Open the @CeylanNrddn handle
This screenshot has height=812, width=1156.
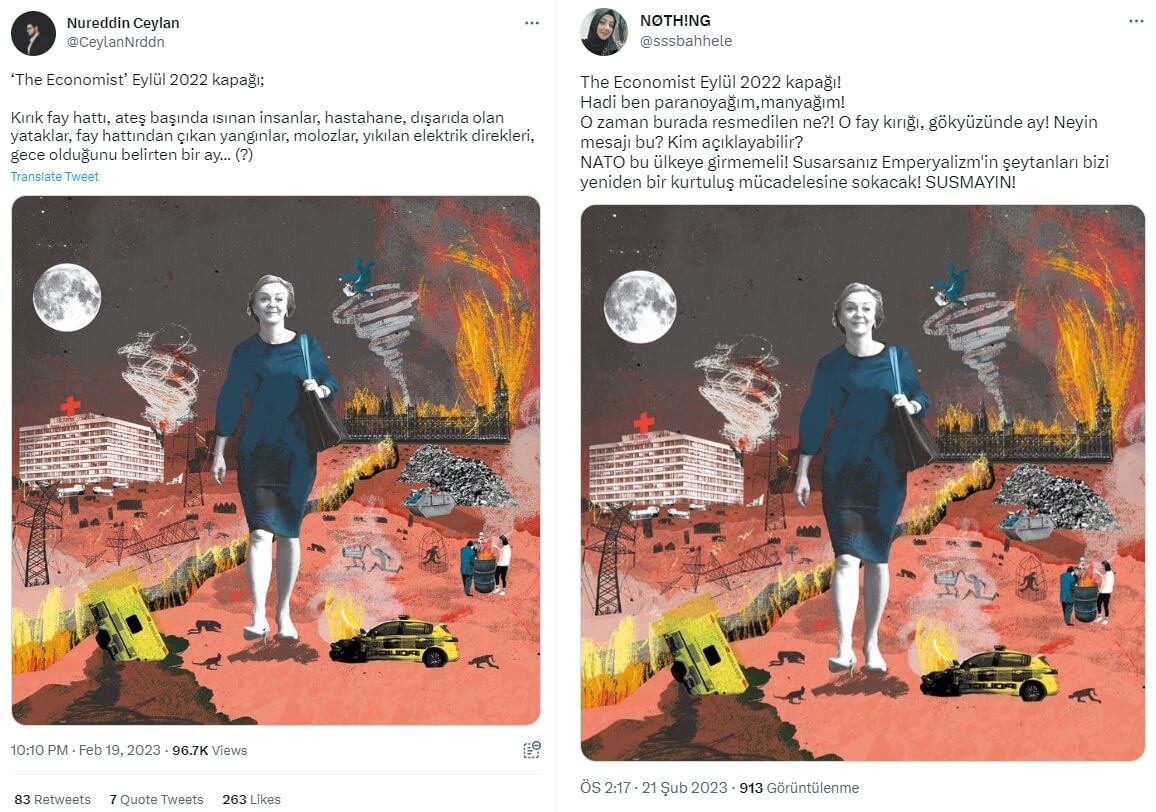pyautogui.click(x=116, y=42)
